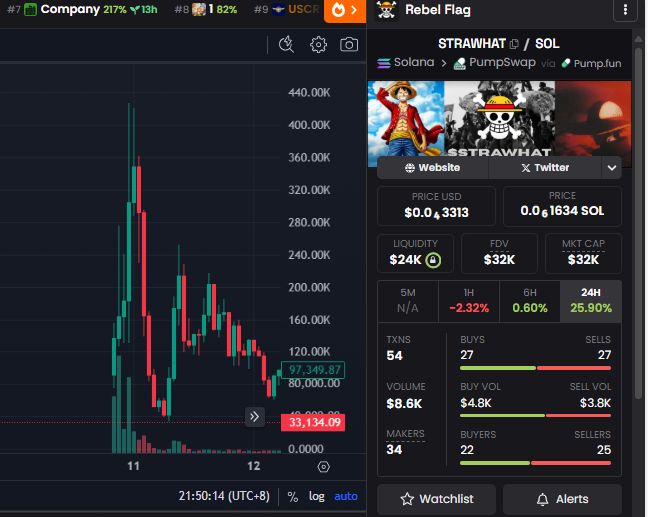Click the VOLUME $8.6K value
648x517 pixels.
point(404,404)
